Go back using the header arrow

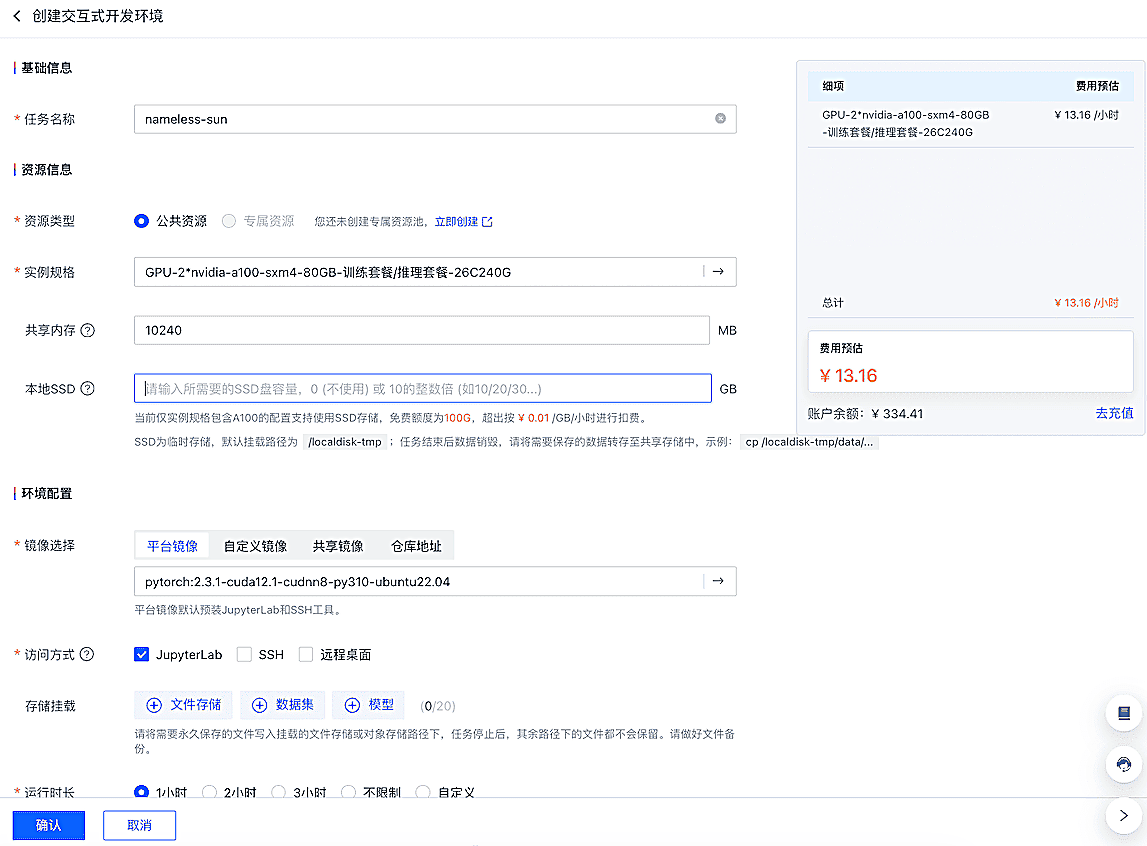click(17, 16)
